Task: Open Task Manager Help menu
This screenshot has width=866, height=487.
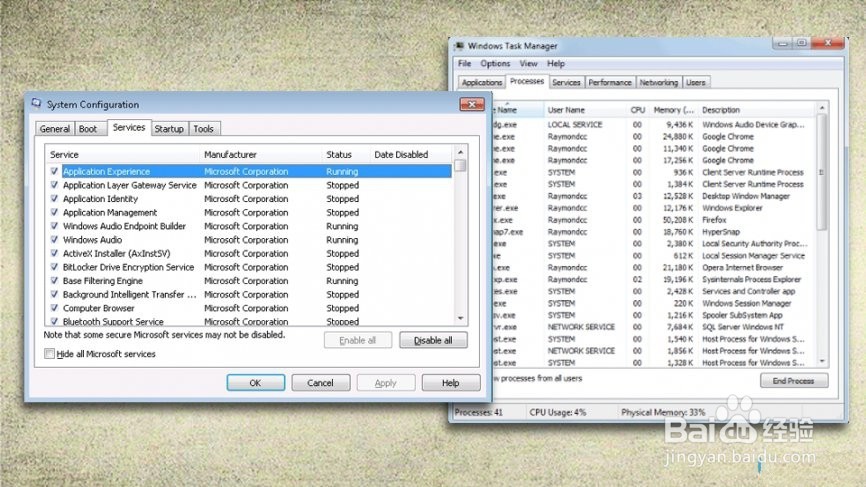Action: point(556,63)
